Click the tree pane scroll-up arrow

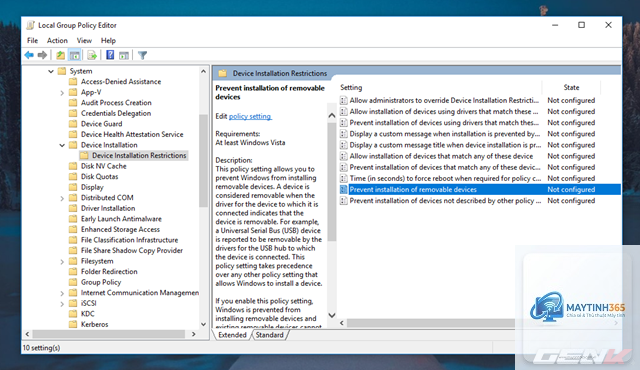pos(203,71)
